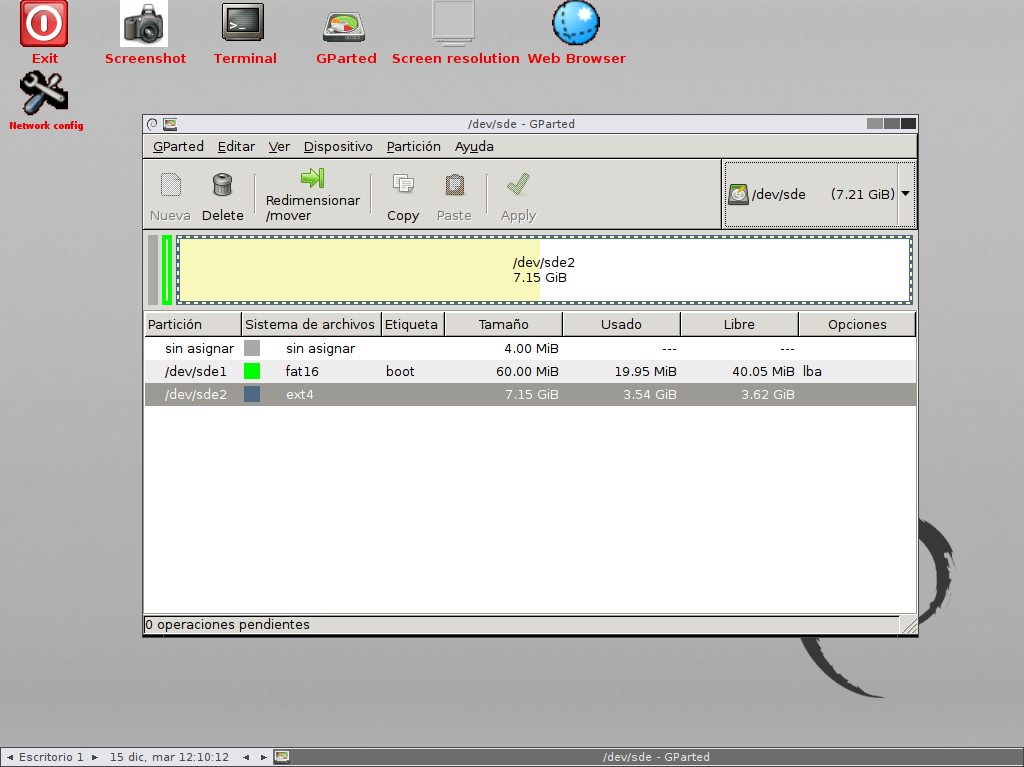Select the green /dev/sde1 block in disk map
Screen dimensions: 1024x767
coord(167,270)
